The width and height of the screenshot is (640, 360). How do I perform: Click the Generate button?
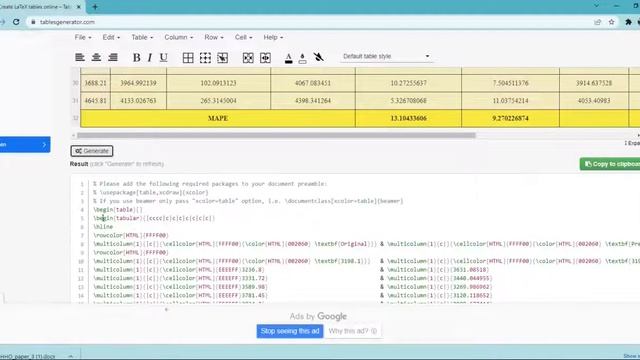92,151
